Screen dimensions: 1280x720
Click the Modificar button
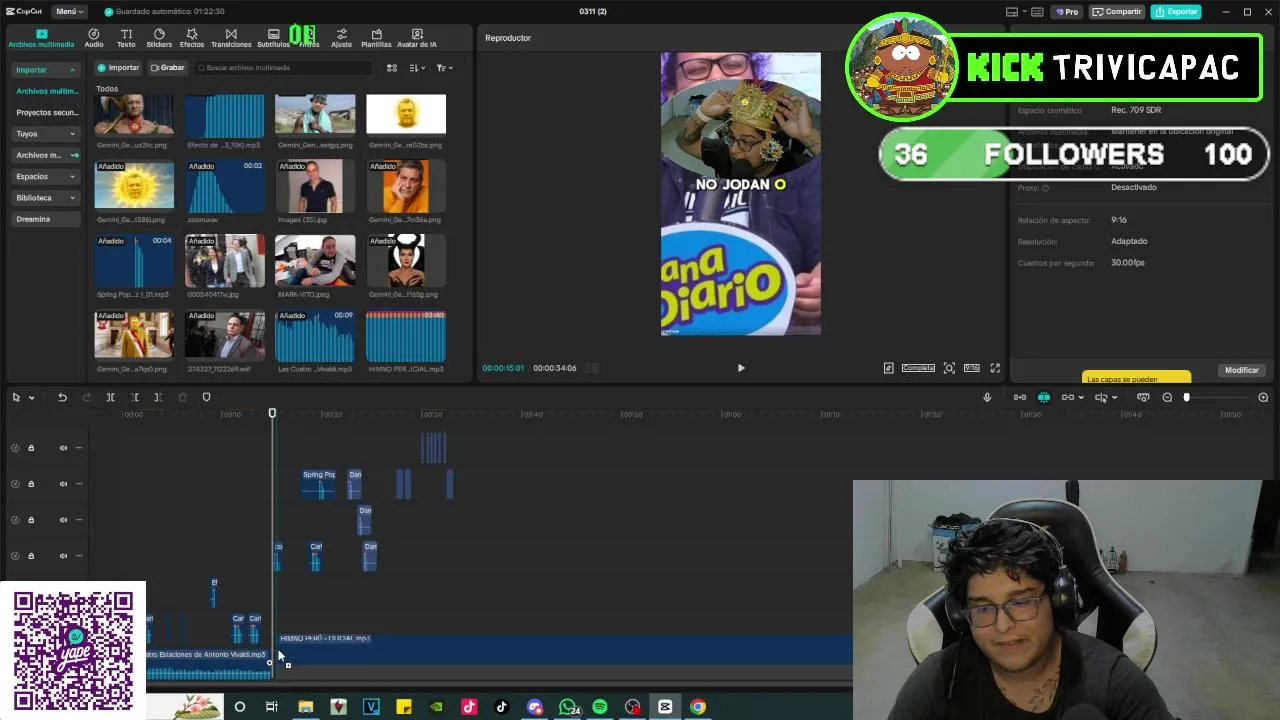pyautogui.click(x=1242, y=370)
